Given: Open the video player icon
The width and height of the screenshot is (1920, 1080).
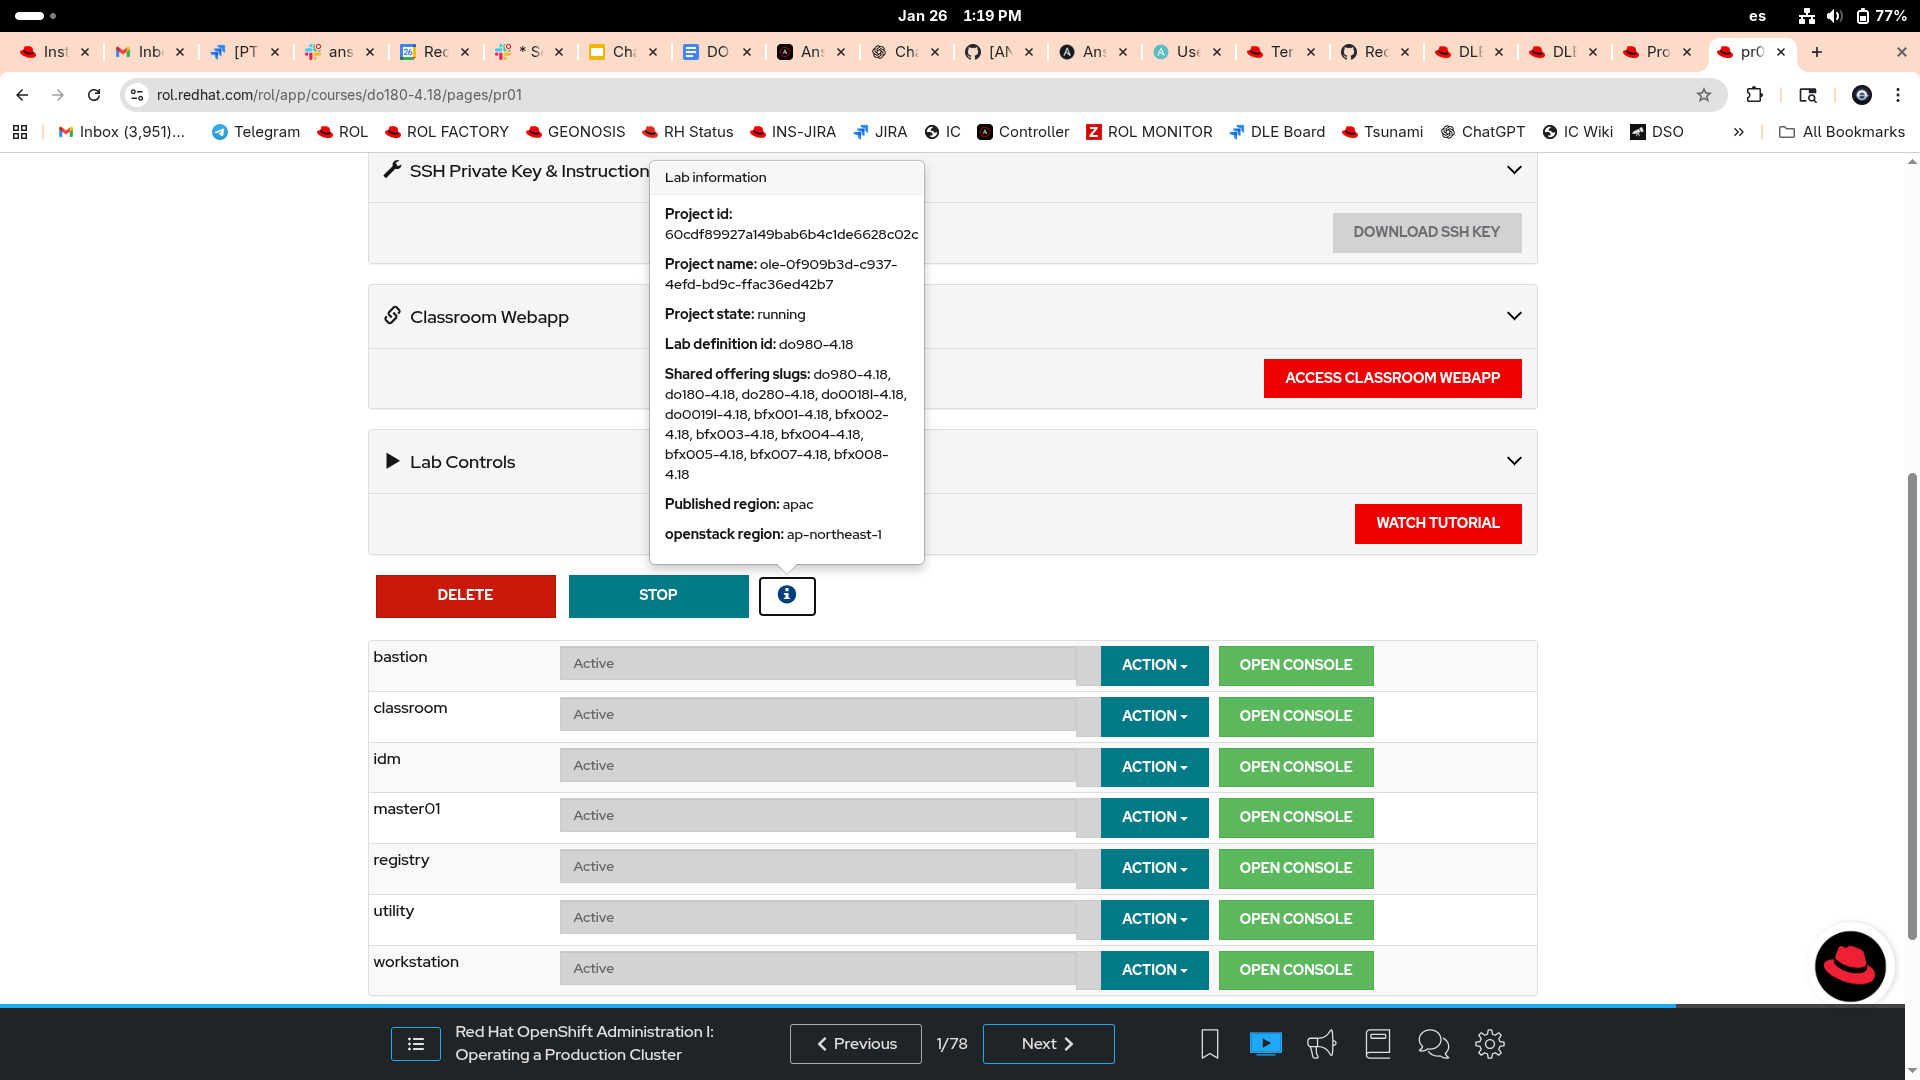Looking at the screenshot, I should tap(1265, 1044).
